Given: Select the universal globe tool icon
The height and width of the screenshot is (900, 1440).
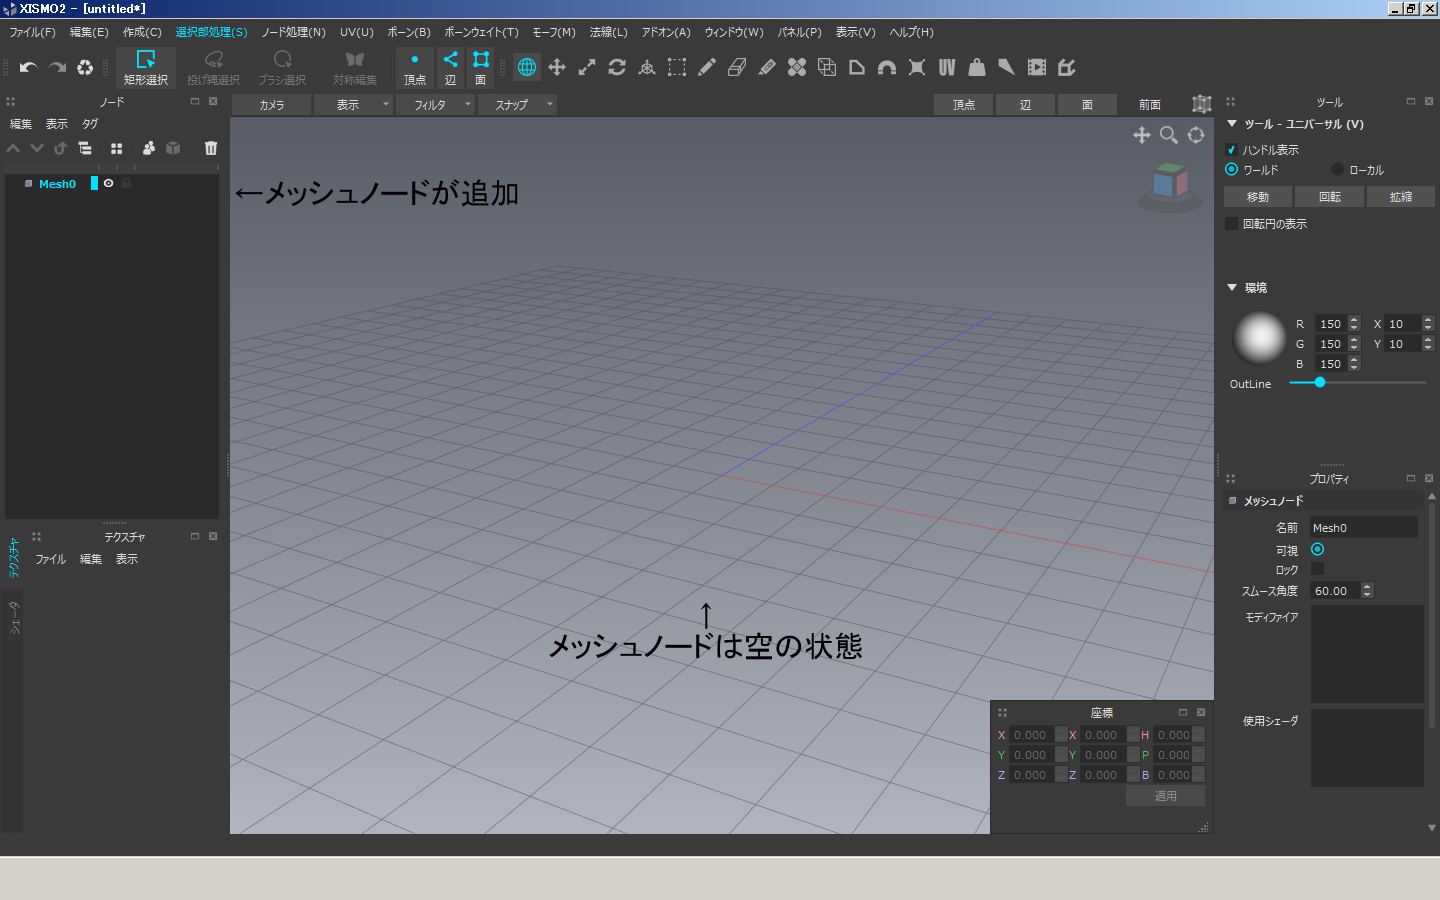Looking at the screenshot, I should click(x=527, y=67).
